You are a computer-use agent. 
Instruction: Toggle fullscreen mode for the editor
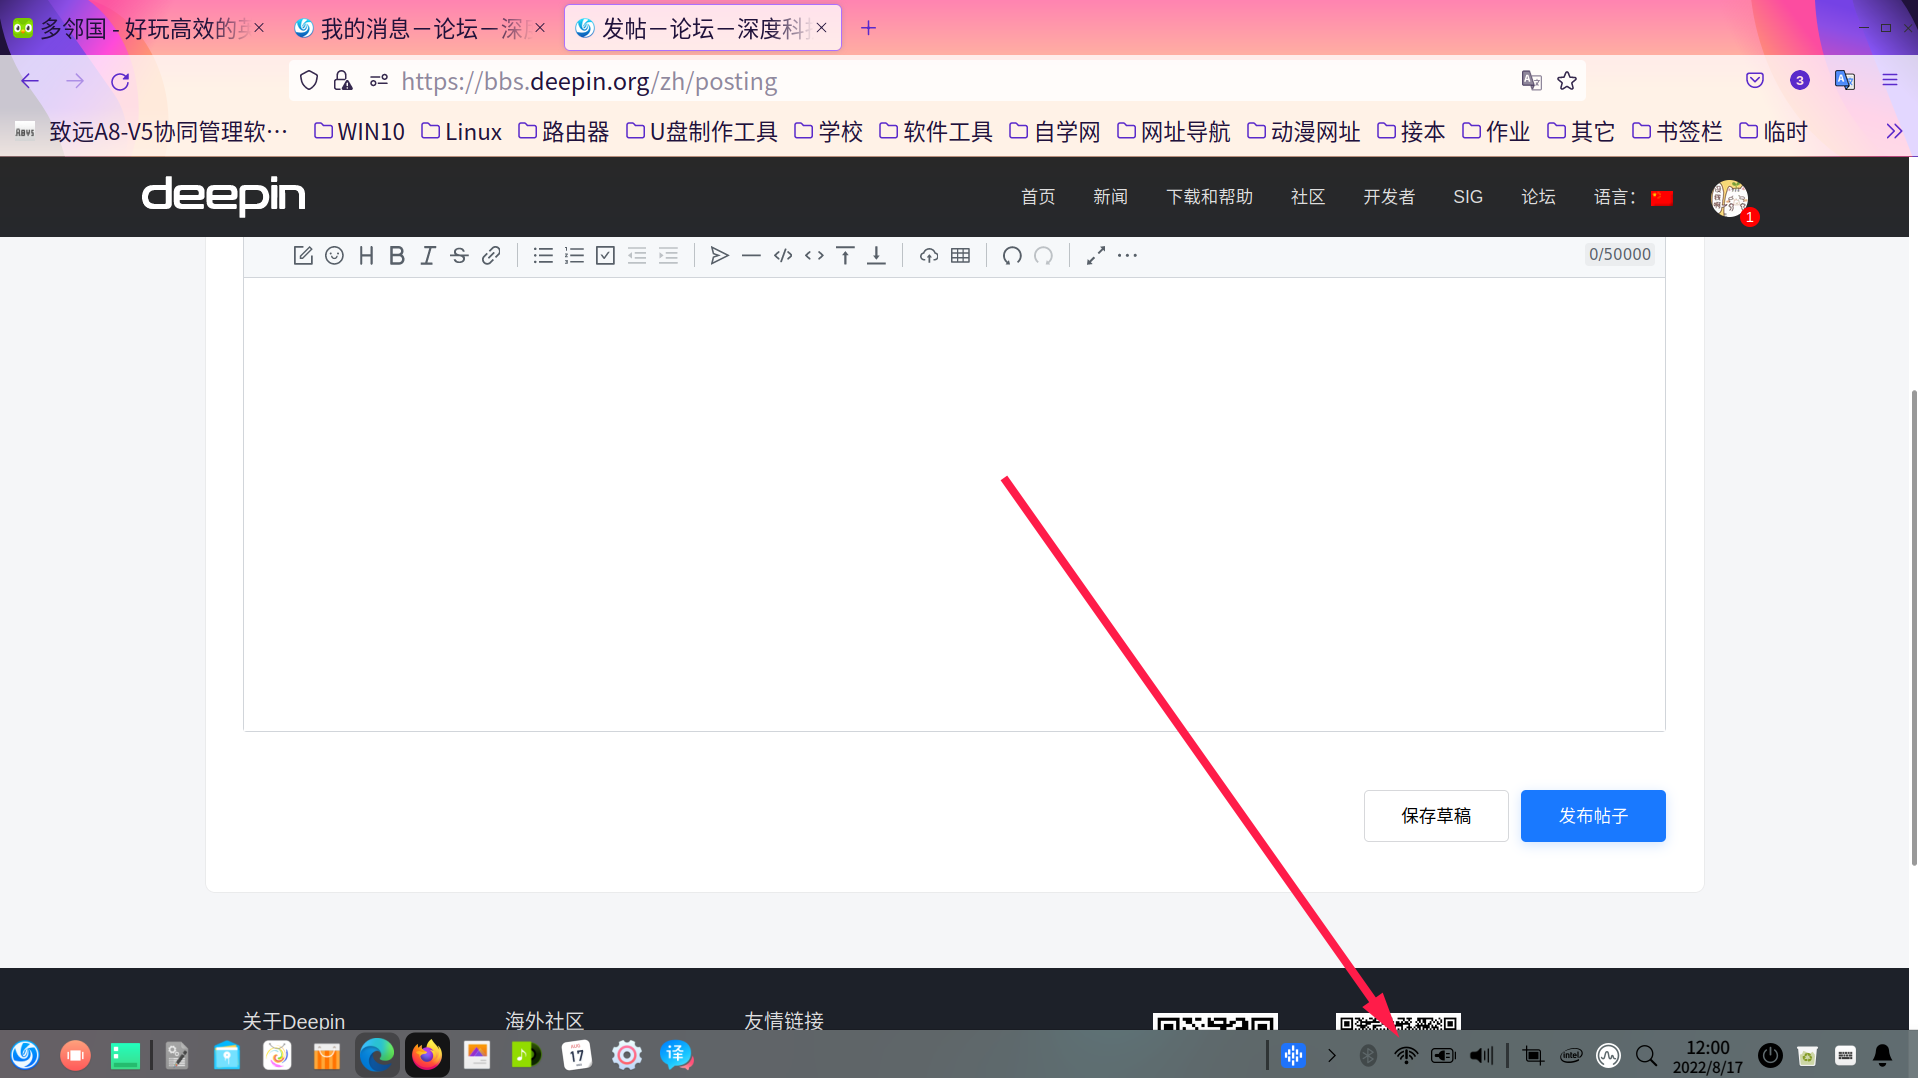point(1095,256)
